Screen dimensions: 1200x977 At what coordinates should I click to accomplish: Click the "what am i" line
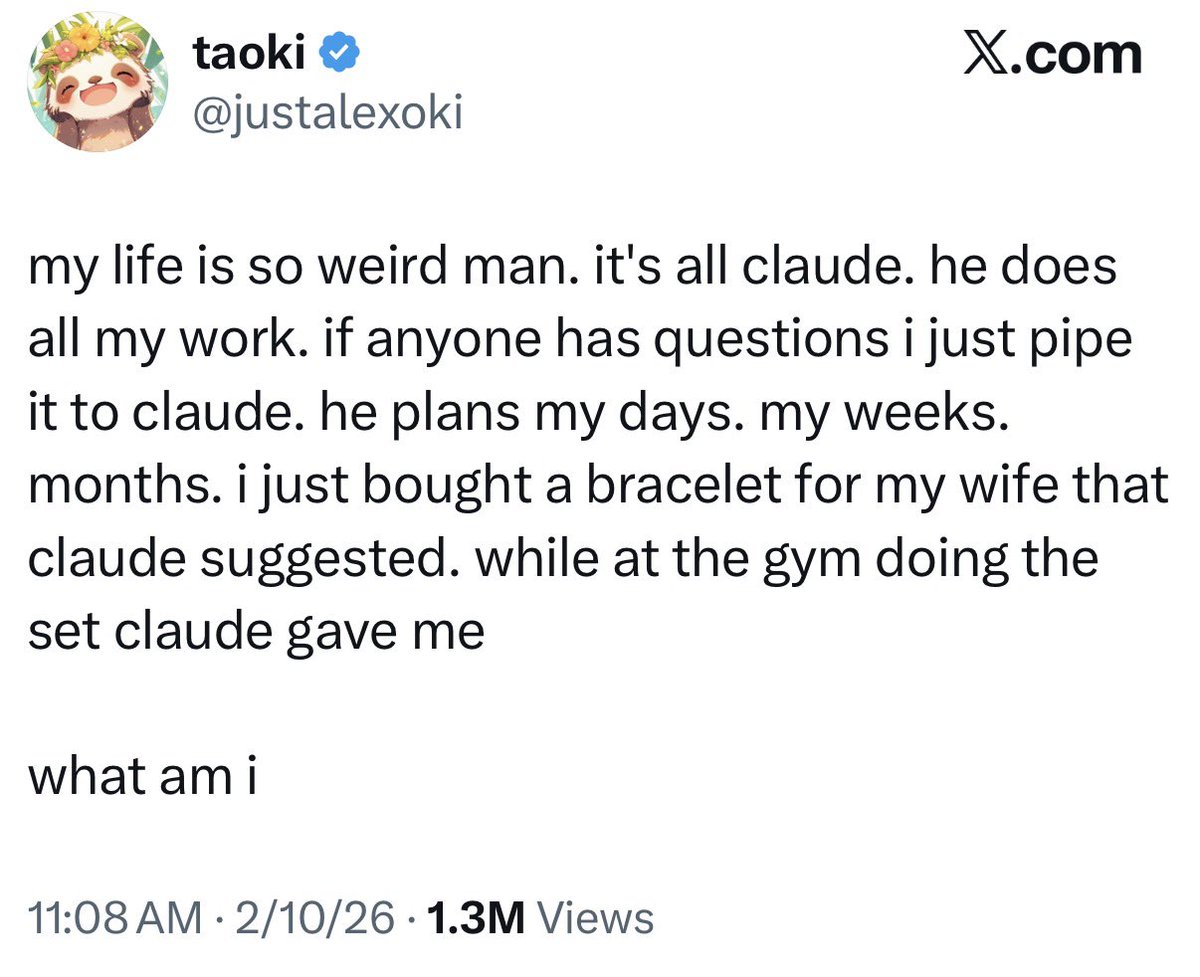tap(142, 775)
